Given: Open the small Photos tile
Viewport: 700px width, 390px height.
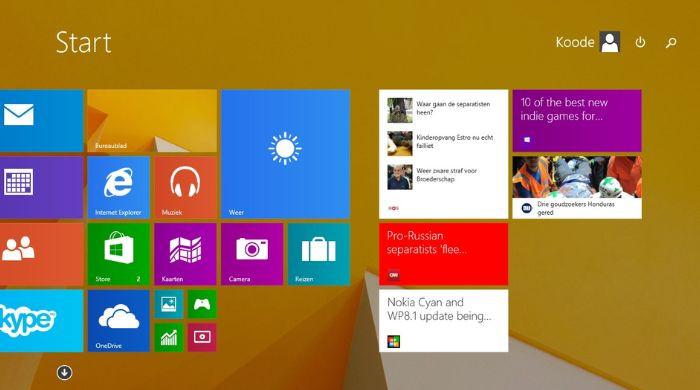Looking at the screenshot, I should tap(169, 304).
